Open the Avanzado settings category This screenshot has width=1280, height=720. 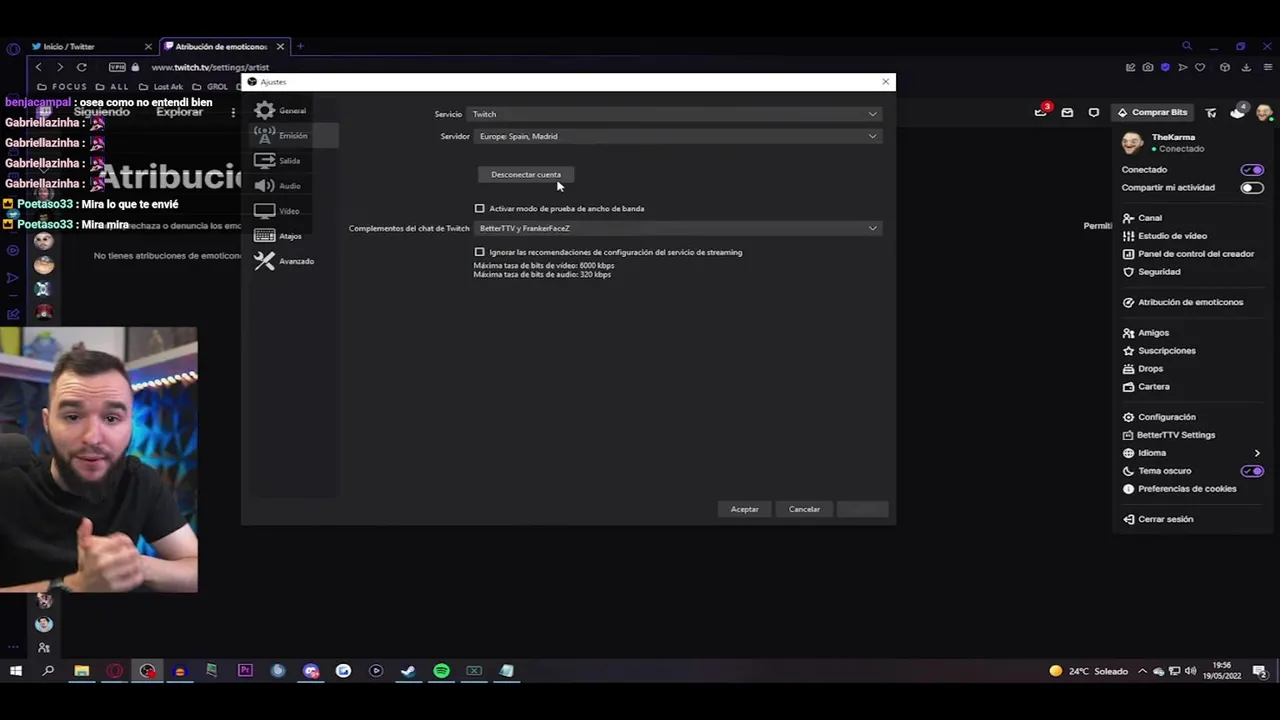pos(285,261)
